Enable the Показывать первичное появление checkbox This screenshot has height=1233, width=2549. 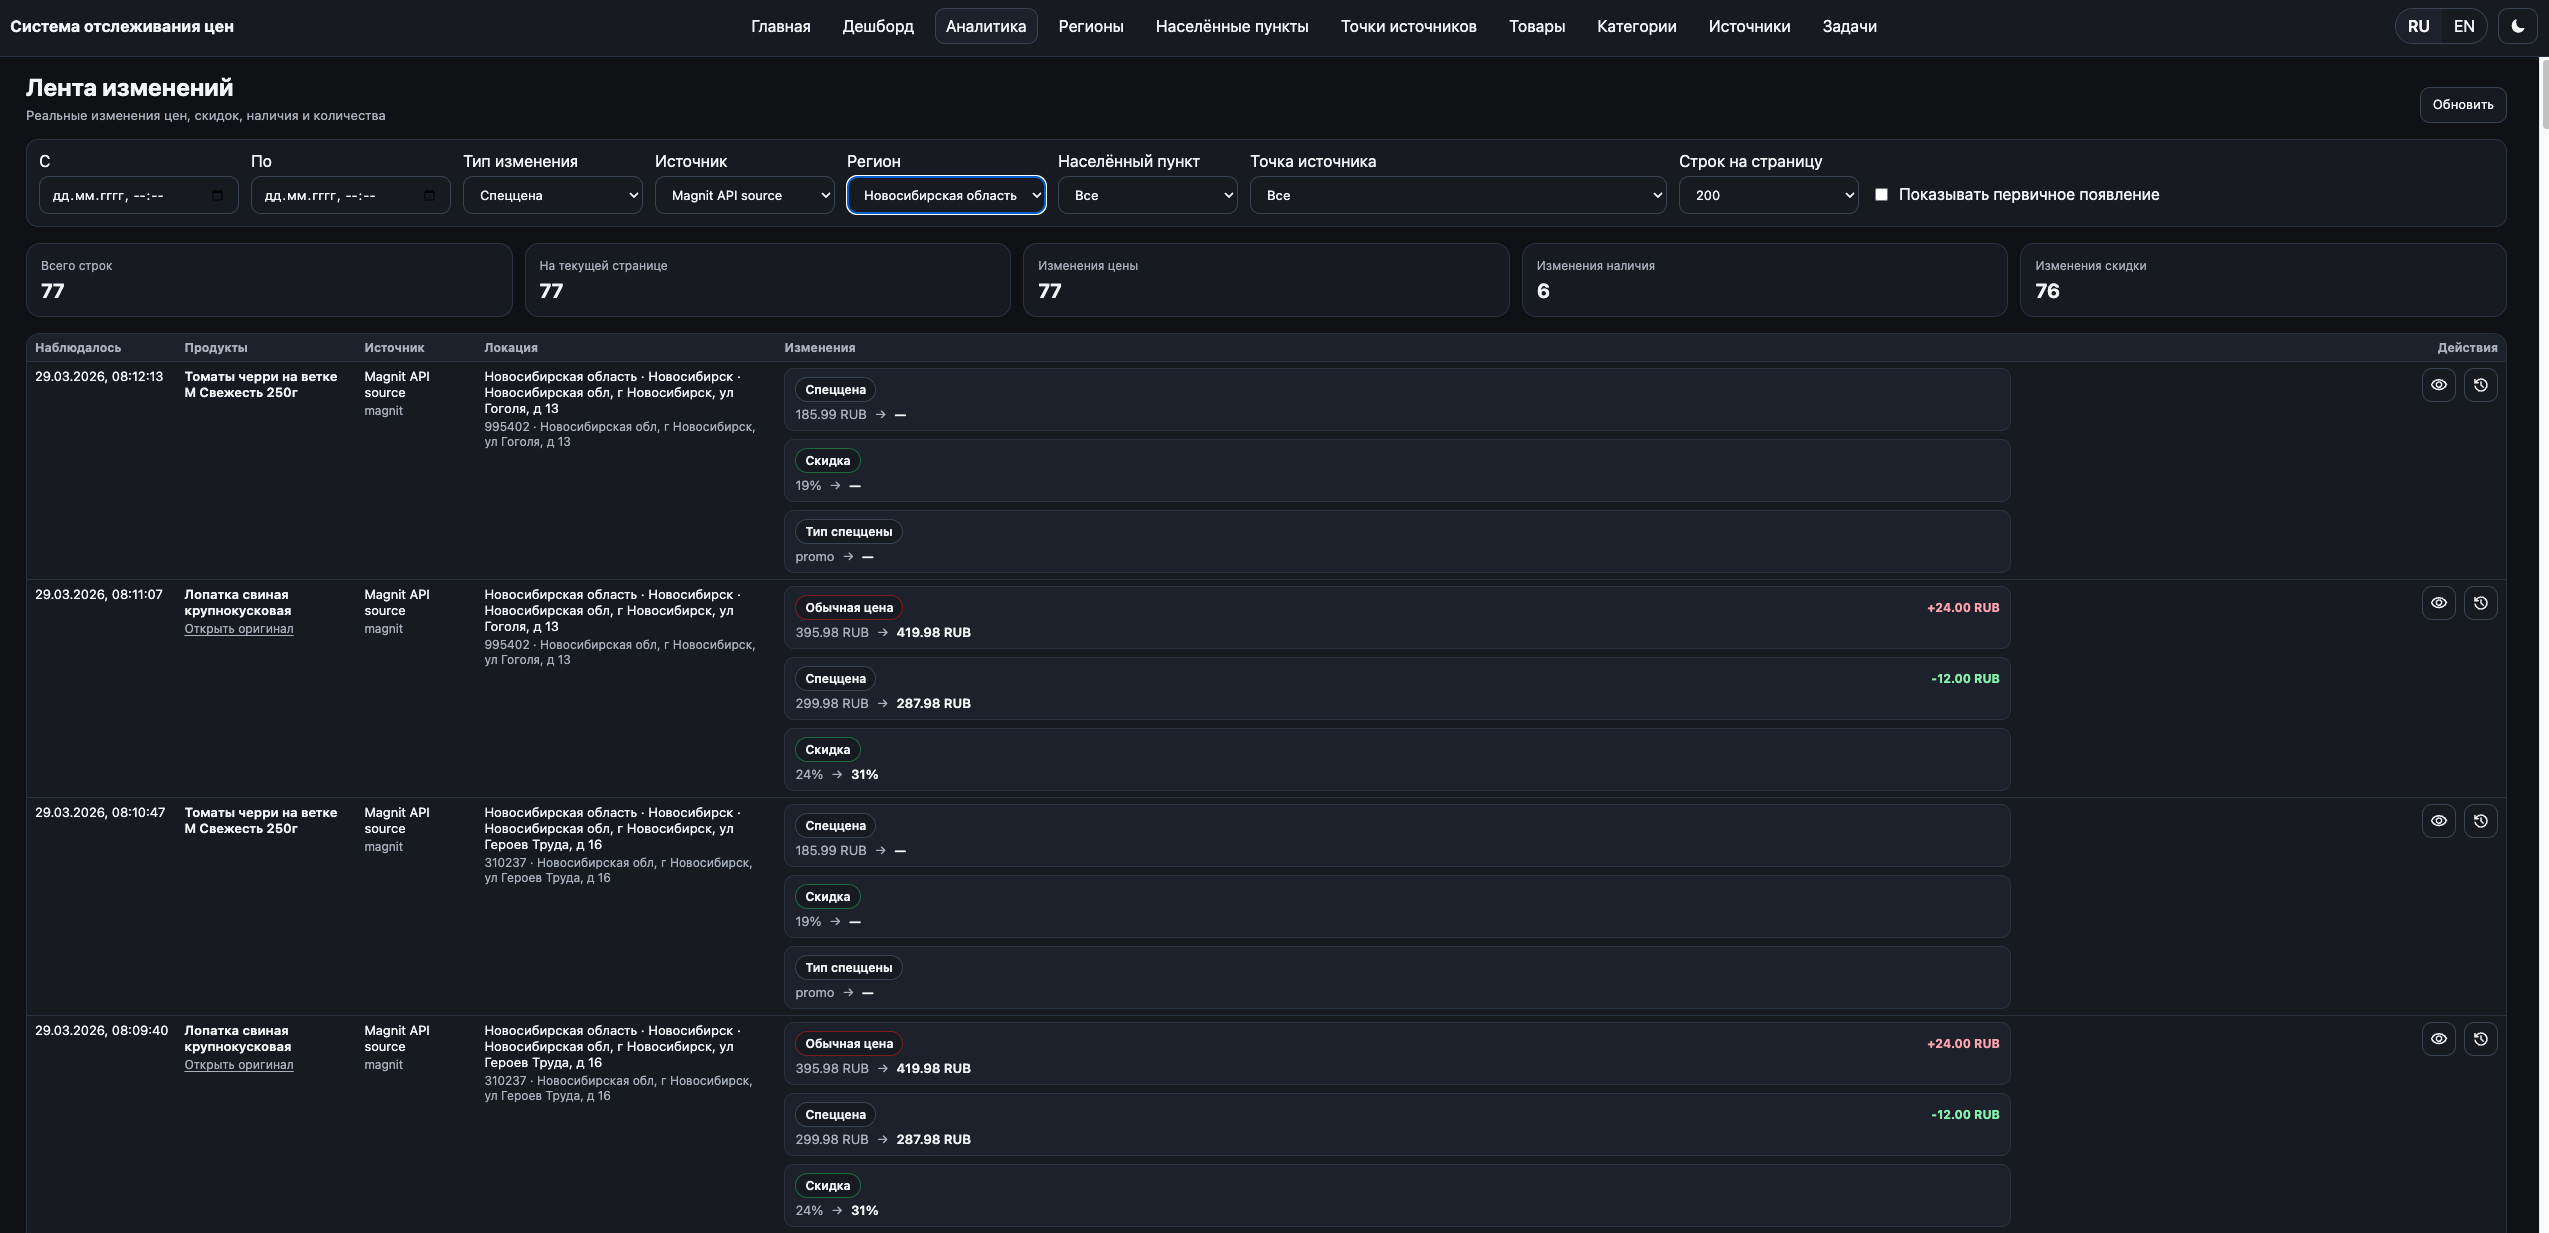[1881, 195]
